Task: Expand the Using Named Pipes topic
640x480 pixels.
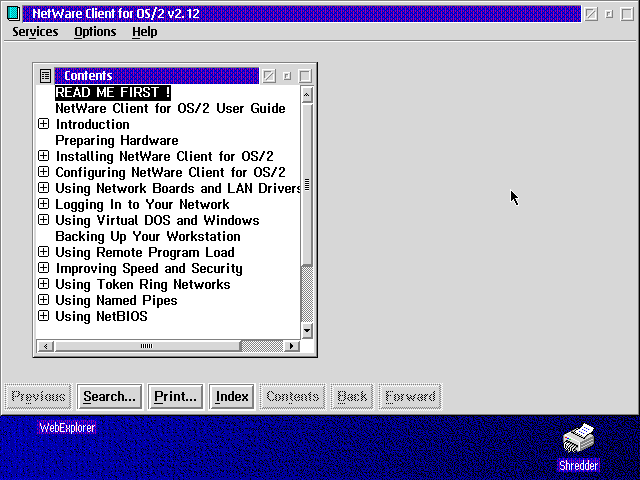Action: pyautogui.click(x=43, y=300)
